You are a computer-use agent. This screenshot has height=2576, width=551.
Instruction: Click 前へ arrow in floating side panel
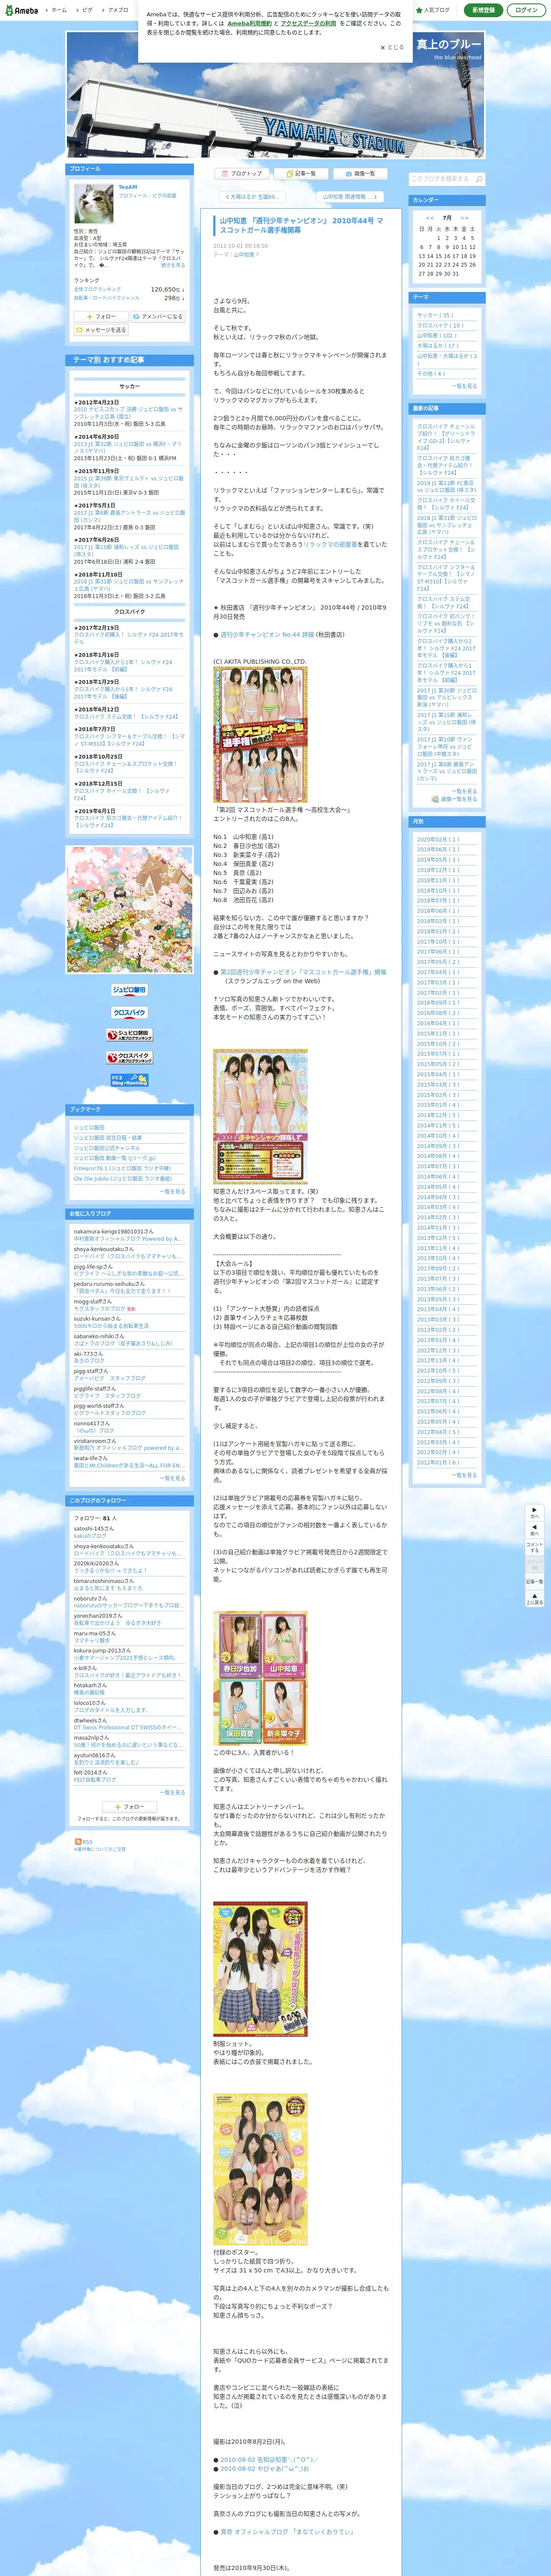pyautogui.click(x=534, y=1530)
